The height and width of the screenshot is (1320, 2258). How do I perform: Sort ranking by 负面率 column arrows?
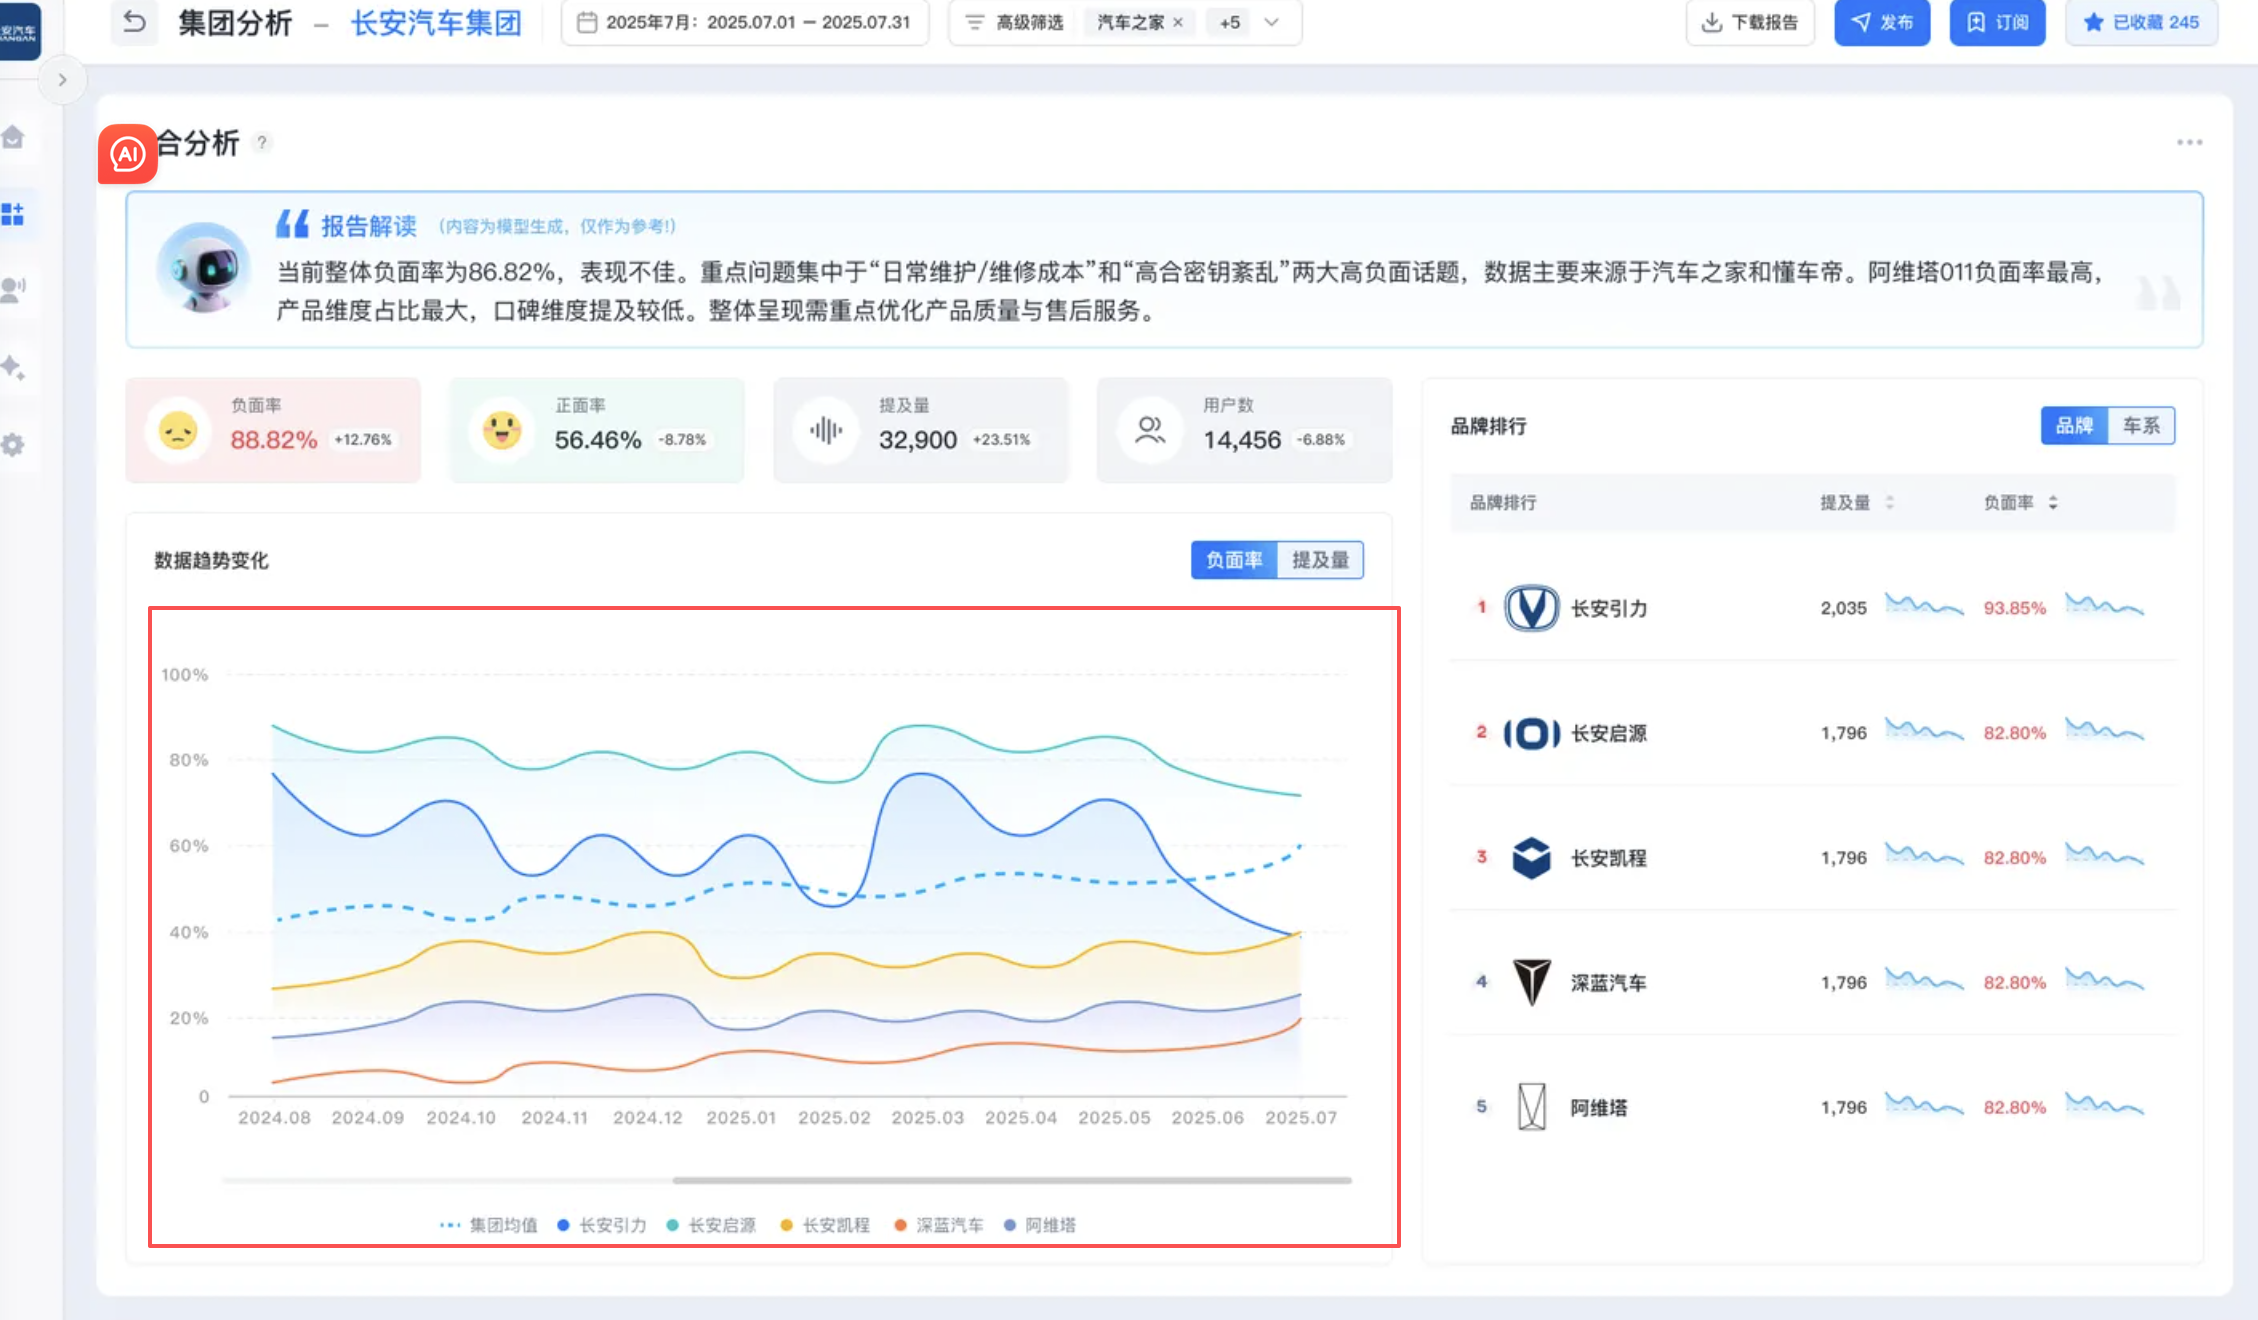point(2053,502)
